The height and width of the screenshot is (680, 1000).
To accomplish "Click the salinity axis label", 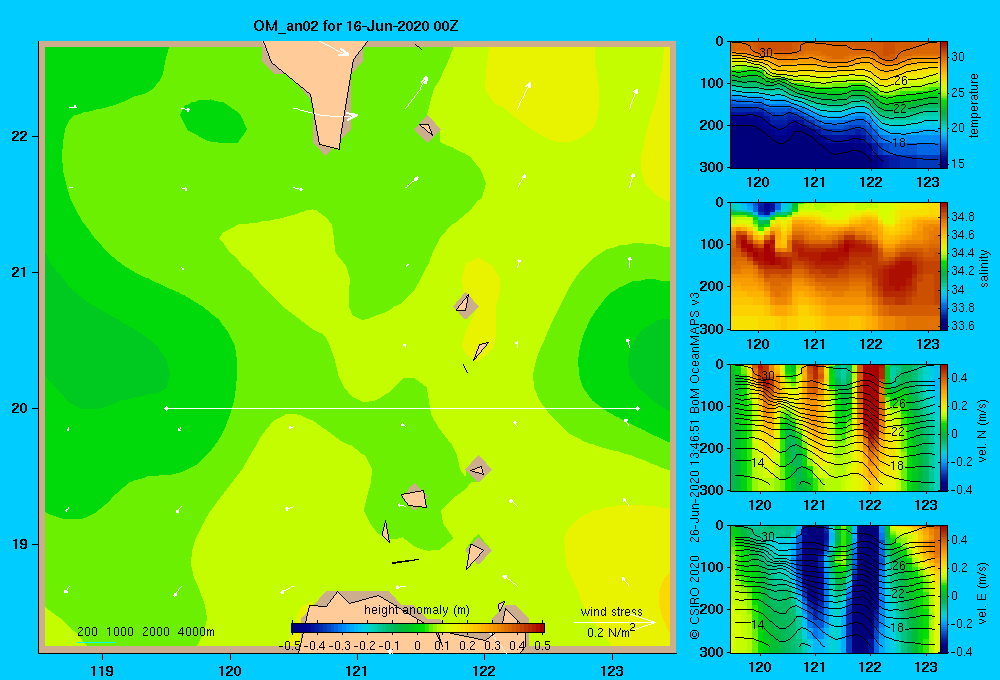I will 984,268.
